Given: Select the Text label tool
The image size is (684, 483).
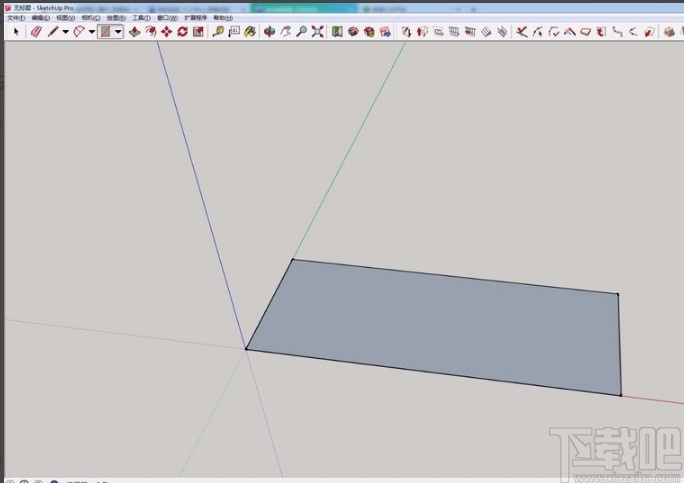Looking at the screenshot, I should [234, 31].
